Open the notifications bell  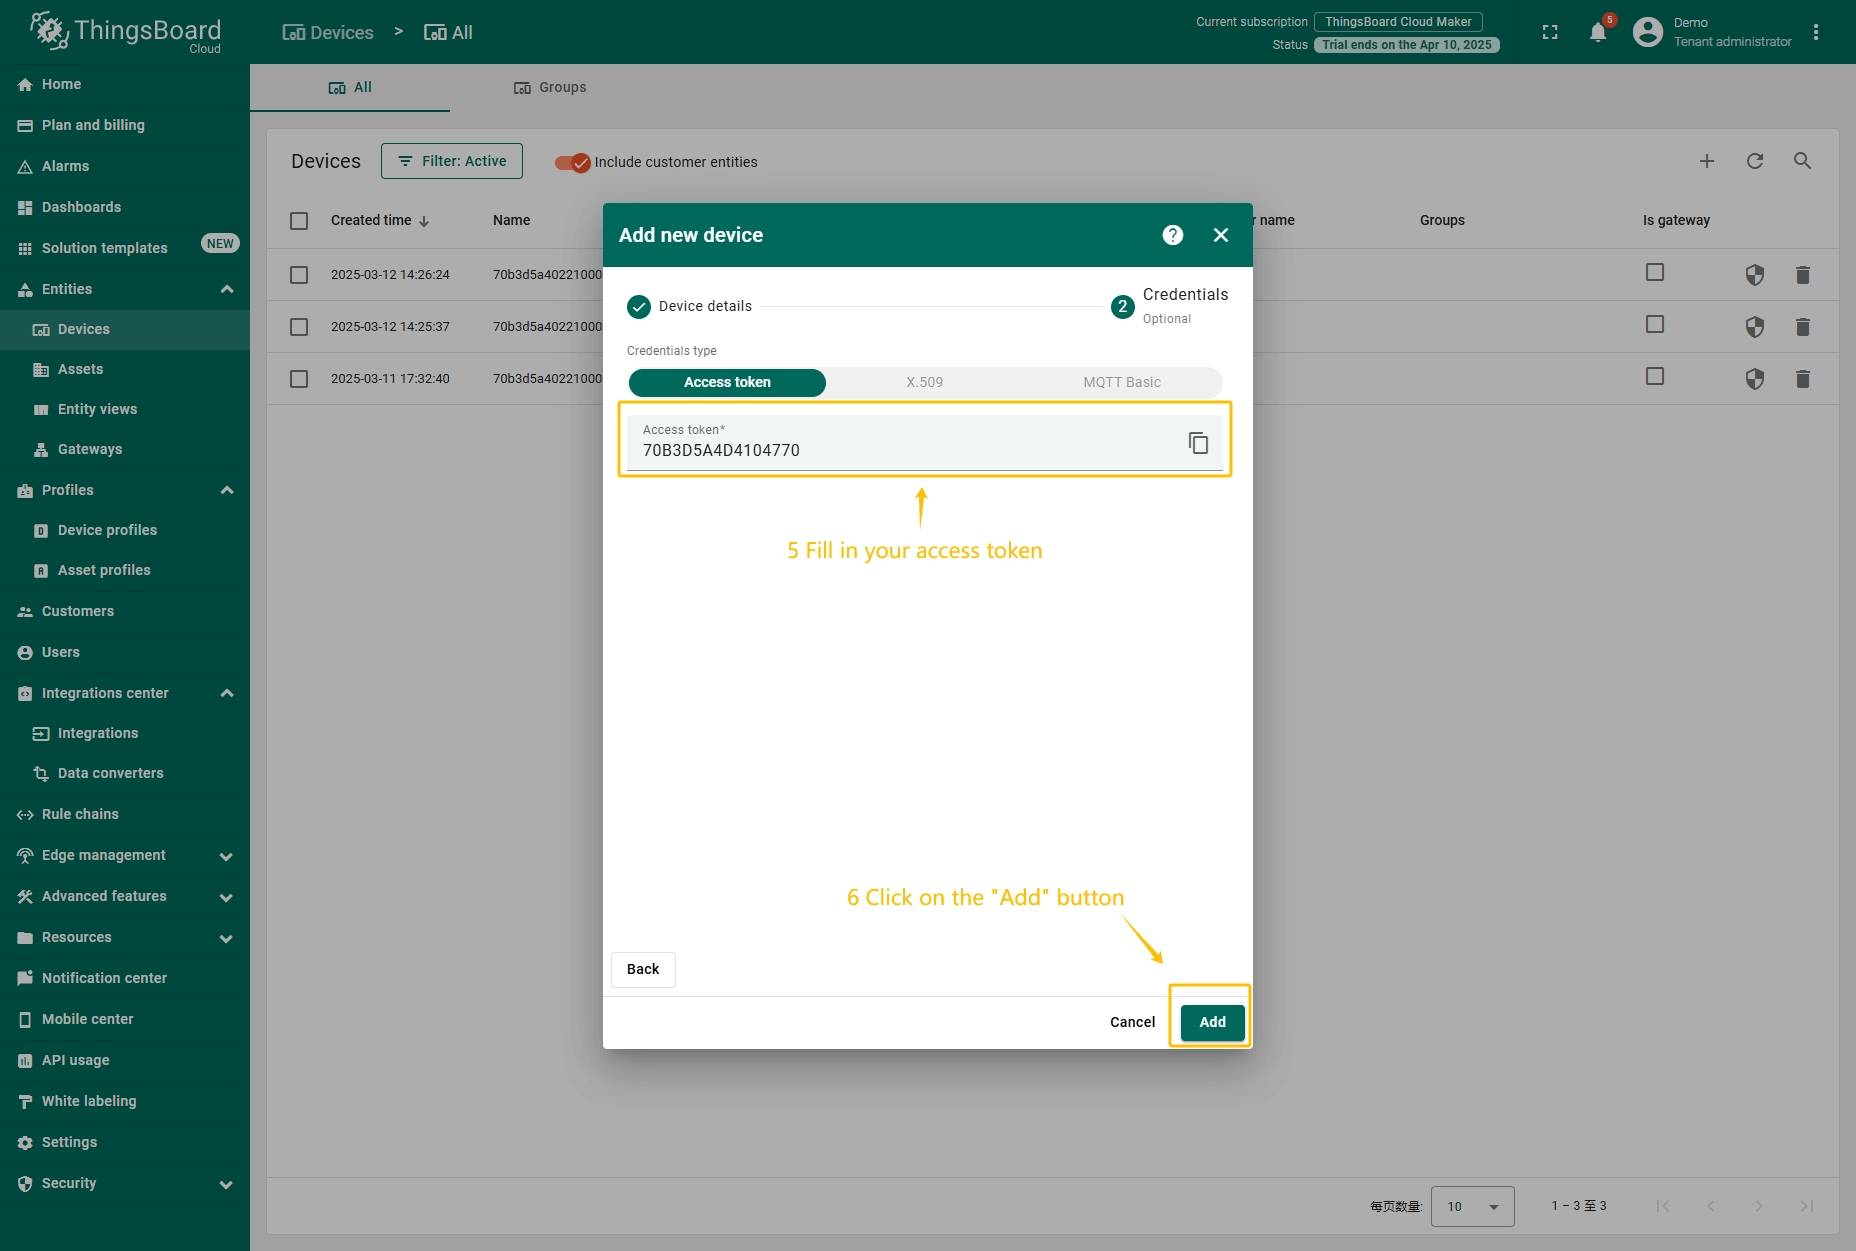(1598, 33)
